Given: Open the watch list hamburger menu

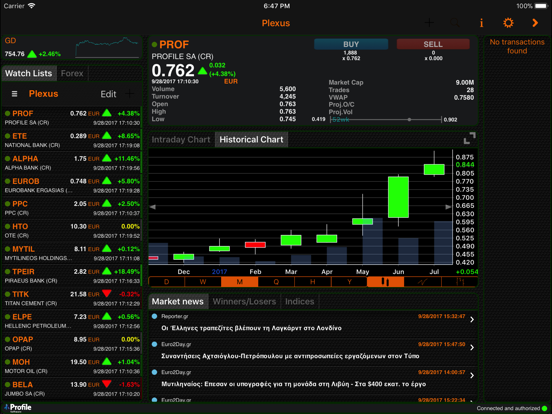Looking at the screenshot, I should tap(14, 94).
